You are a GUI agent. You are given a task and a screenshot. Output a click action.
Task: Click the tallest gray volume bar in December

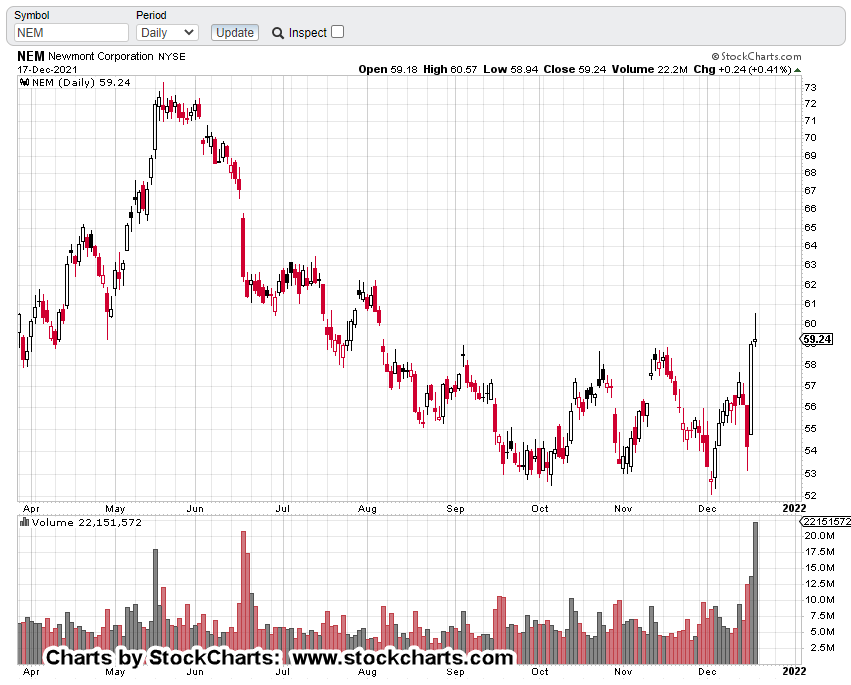tap(756, 592)
